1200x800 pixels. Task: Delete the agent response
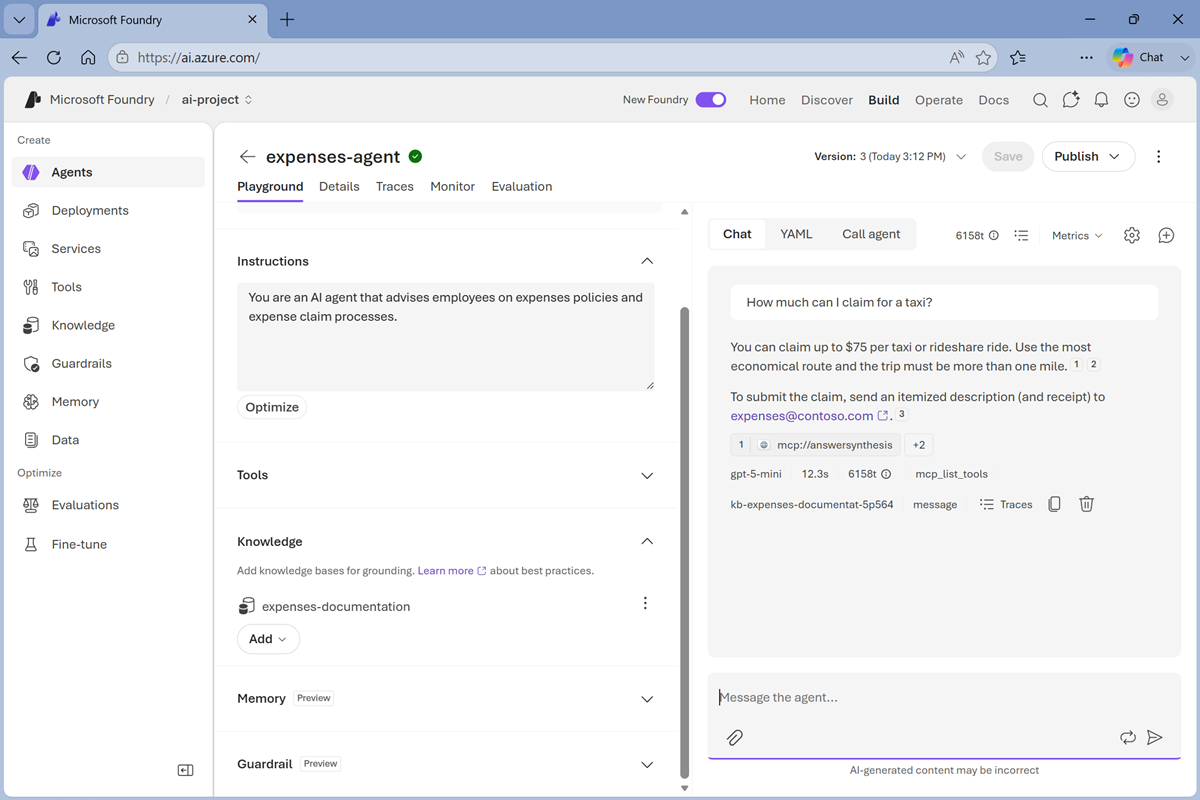click(x=1087, y=504)
